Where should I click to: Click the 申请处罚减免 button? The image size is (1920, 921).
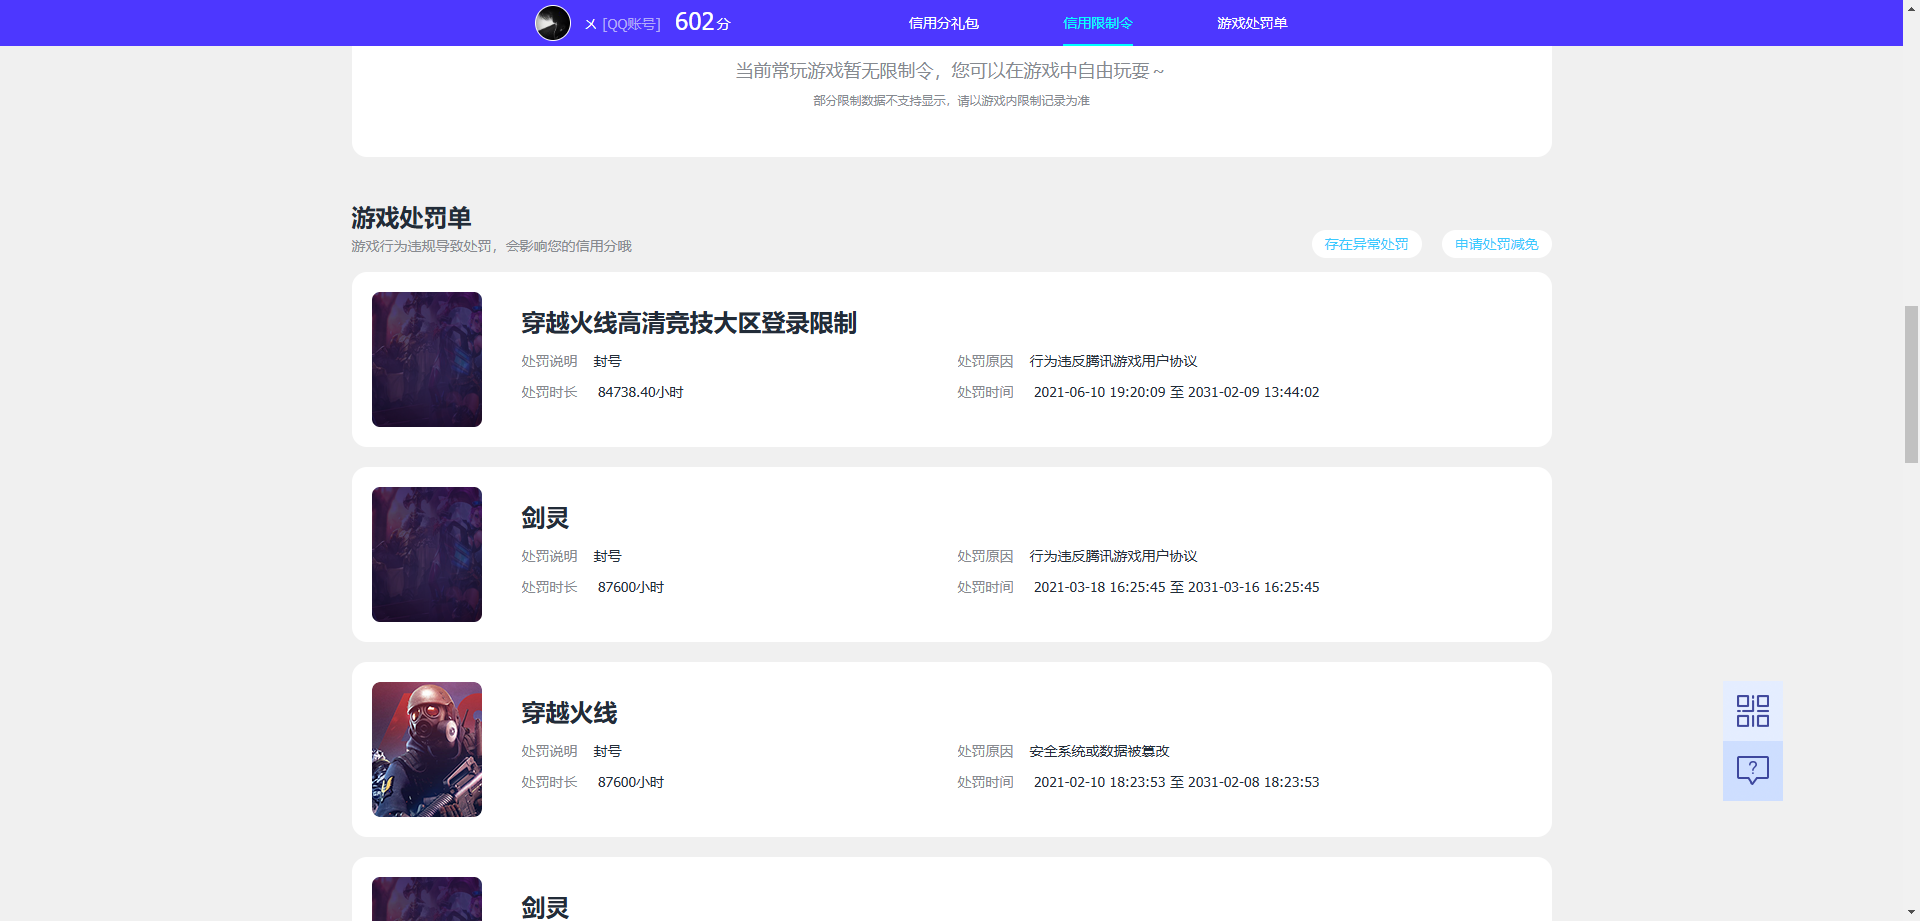click(x=1496, y=244)
